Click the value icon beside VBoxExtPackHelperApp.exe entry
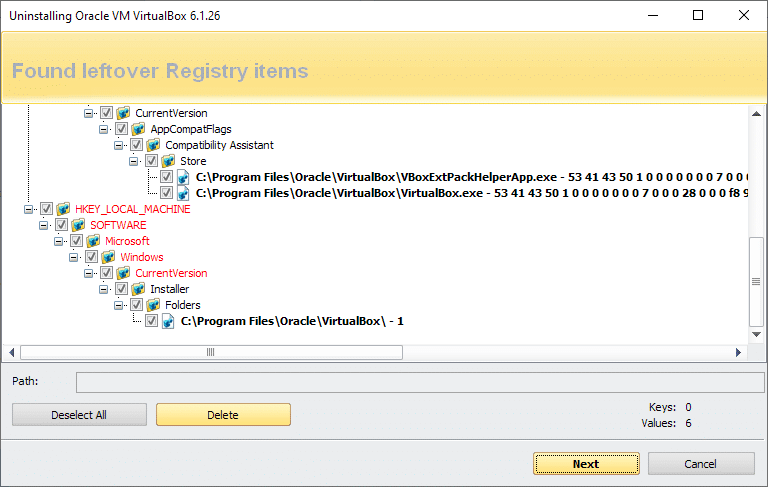This screenshot has height=487, width=768. (x=183, y=177)
